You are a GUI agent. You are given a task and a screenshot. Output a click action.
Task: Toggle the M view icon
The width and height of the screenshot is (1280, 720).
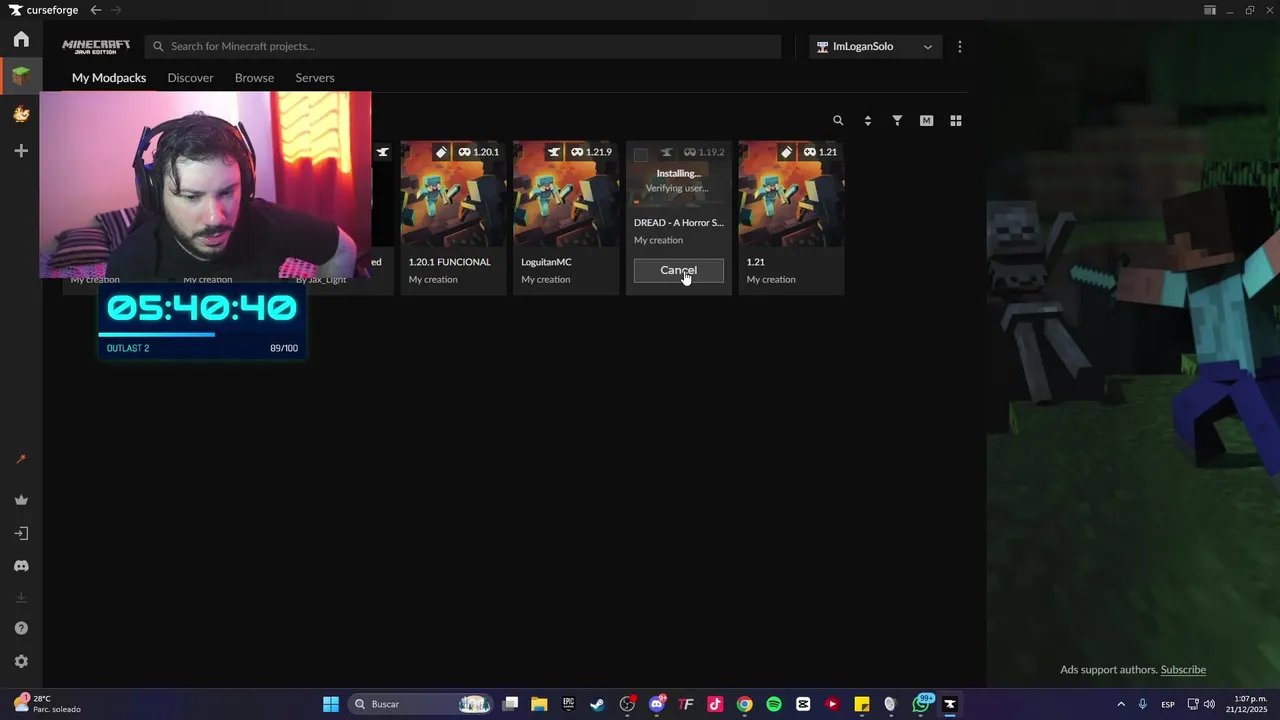tap(926, 120)
